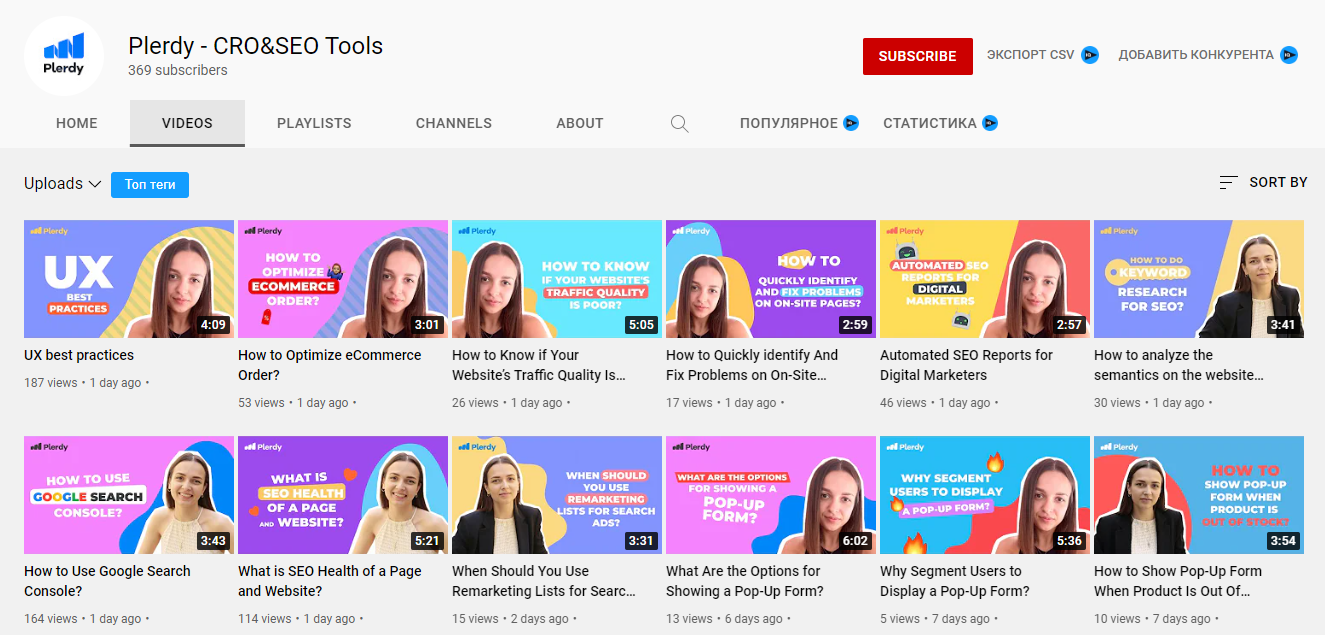Viewport: 1325px width, 635px height.
Task: Open the channel search magnifier icon
Action: click(679, 124)
